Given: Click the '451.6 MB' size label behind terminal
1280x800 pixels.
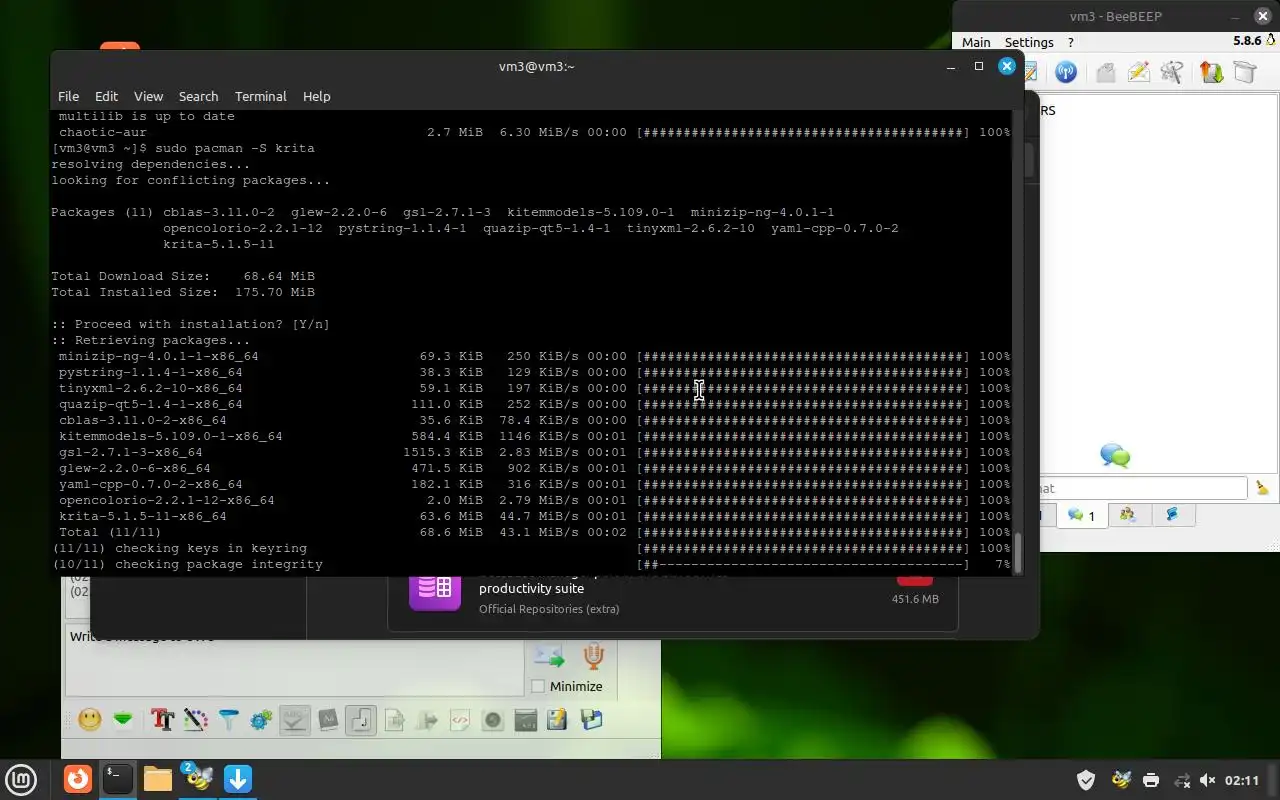Looking at the screenshot, I should (x=915, y=599).
